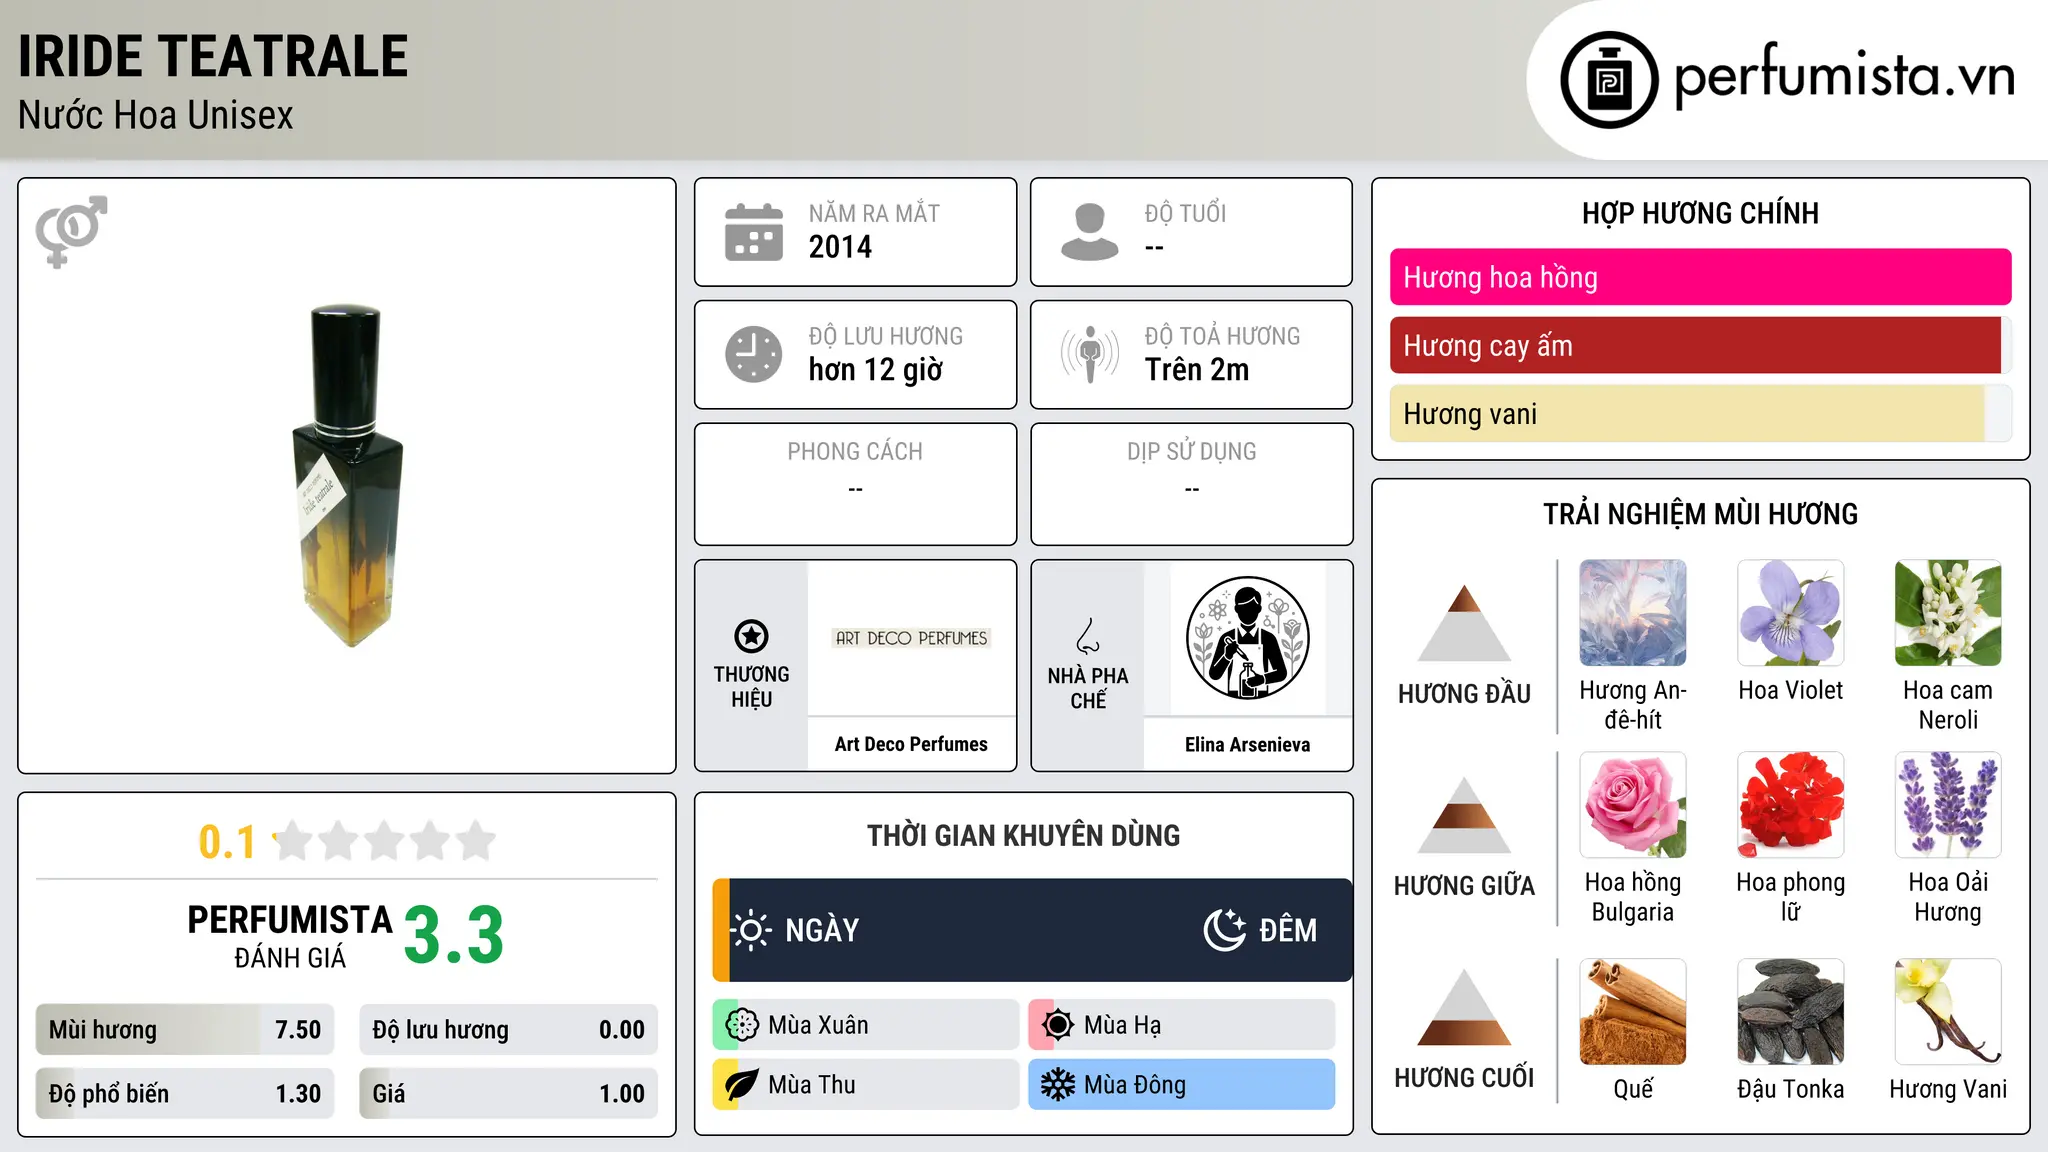Click the moon icon beside ĐÊM

pyautogui.click(x=1225, y=930)
